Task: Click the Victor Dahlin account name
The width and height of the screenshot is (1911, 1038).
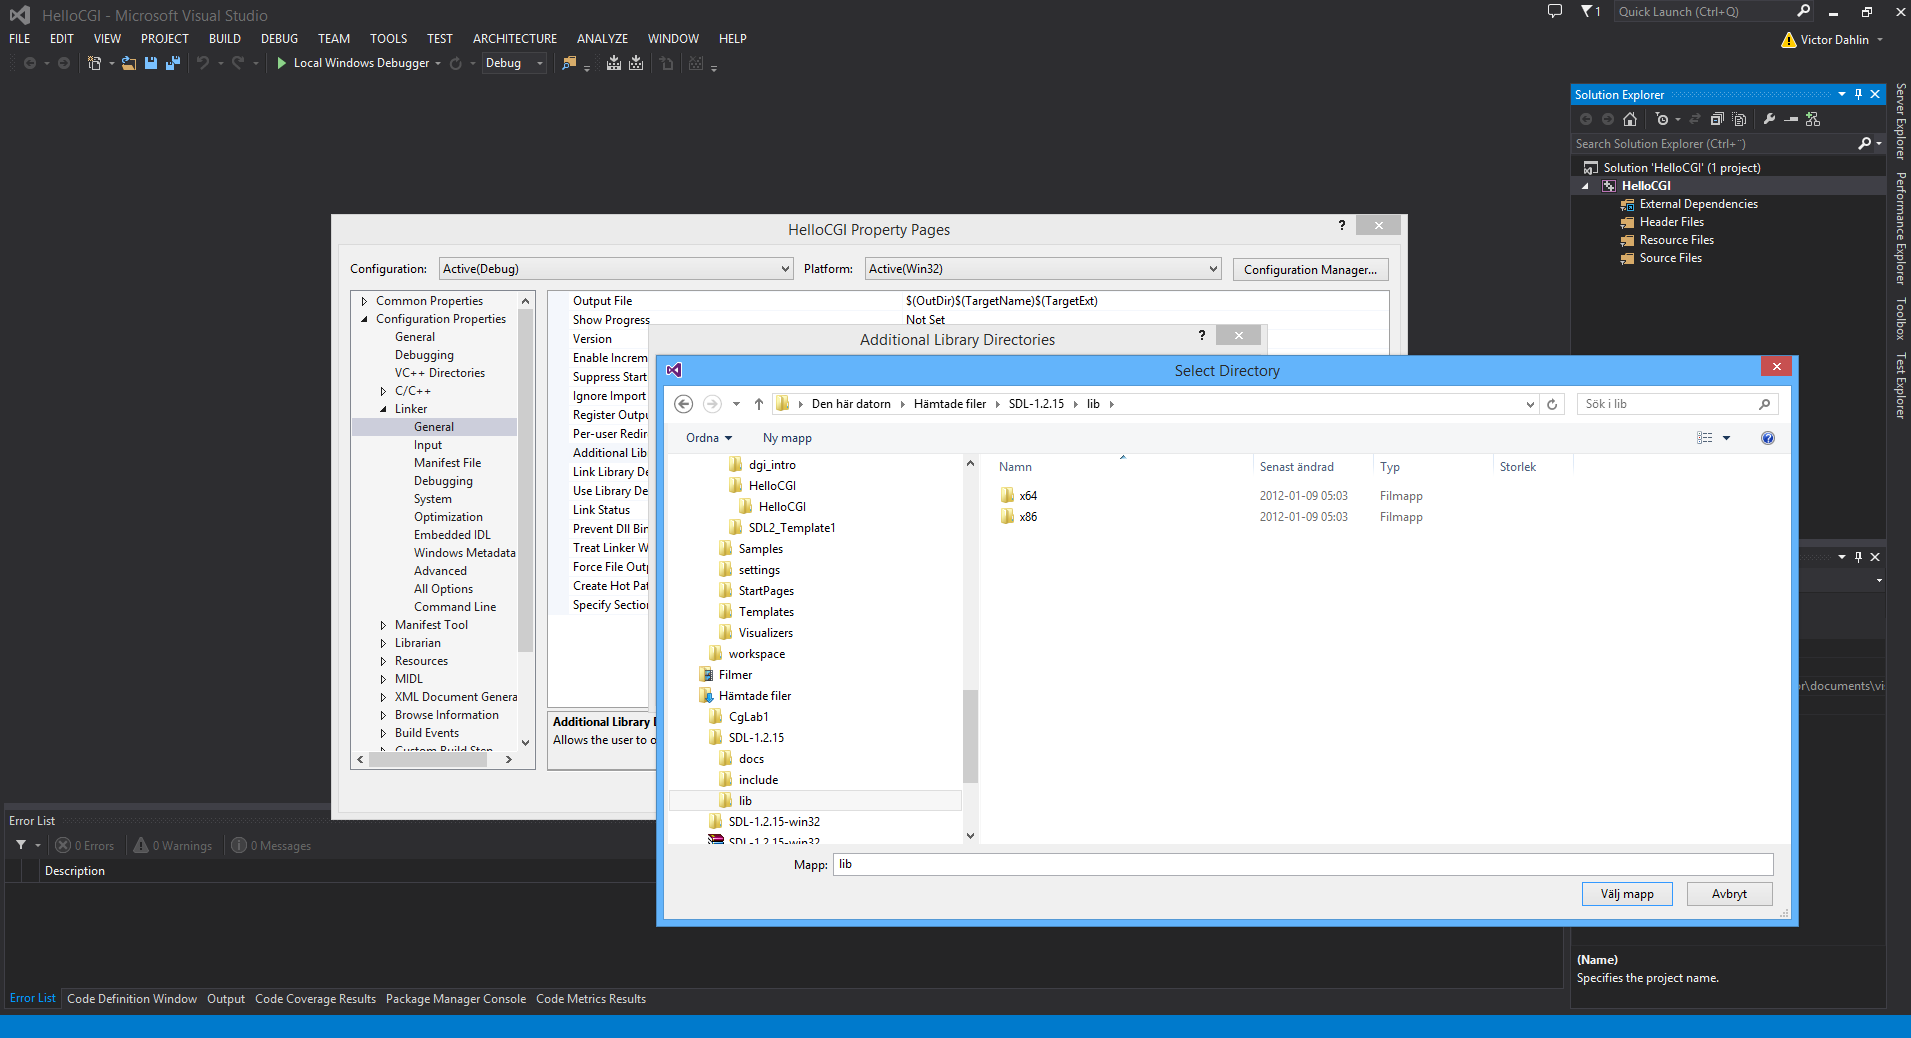Action: tap(1834, 40)
